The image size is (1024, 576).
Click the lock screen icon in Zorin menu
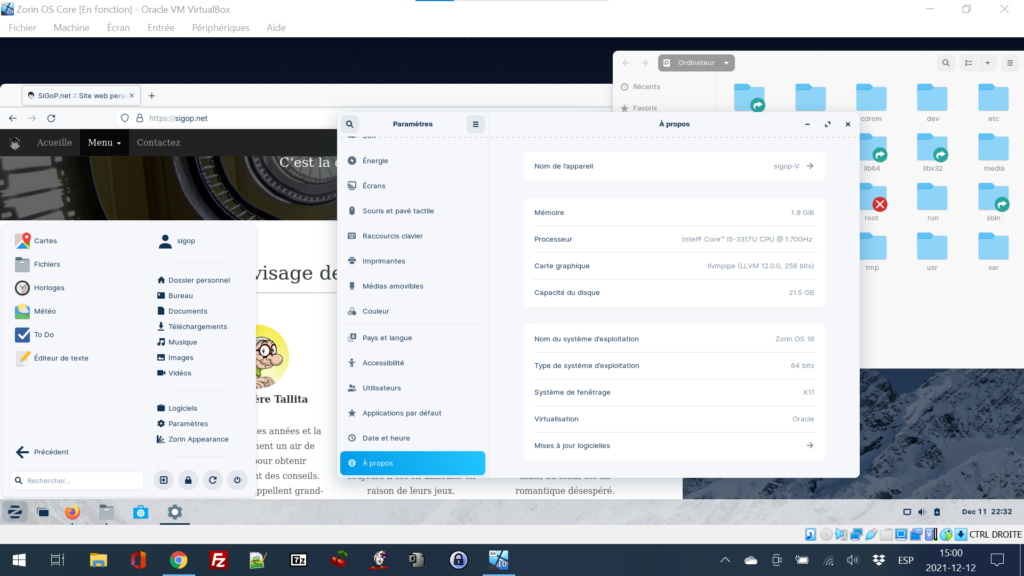188,480
